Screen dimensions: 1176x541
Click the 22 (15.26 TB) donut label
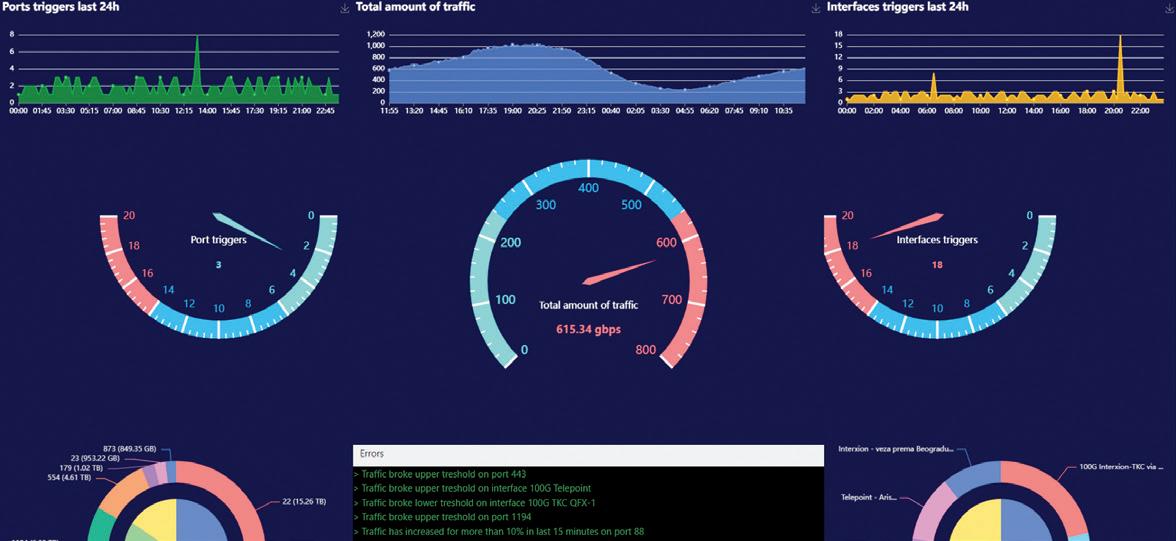tap(304, 501)
